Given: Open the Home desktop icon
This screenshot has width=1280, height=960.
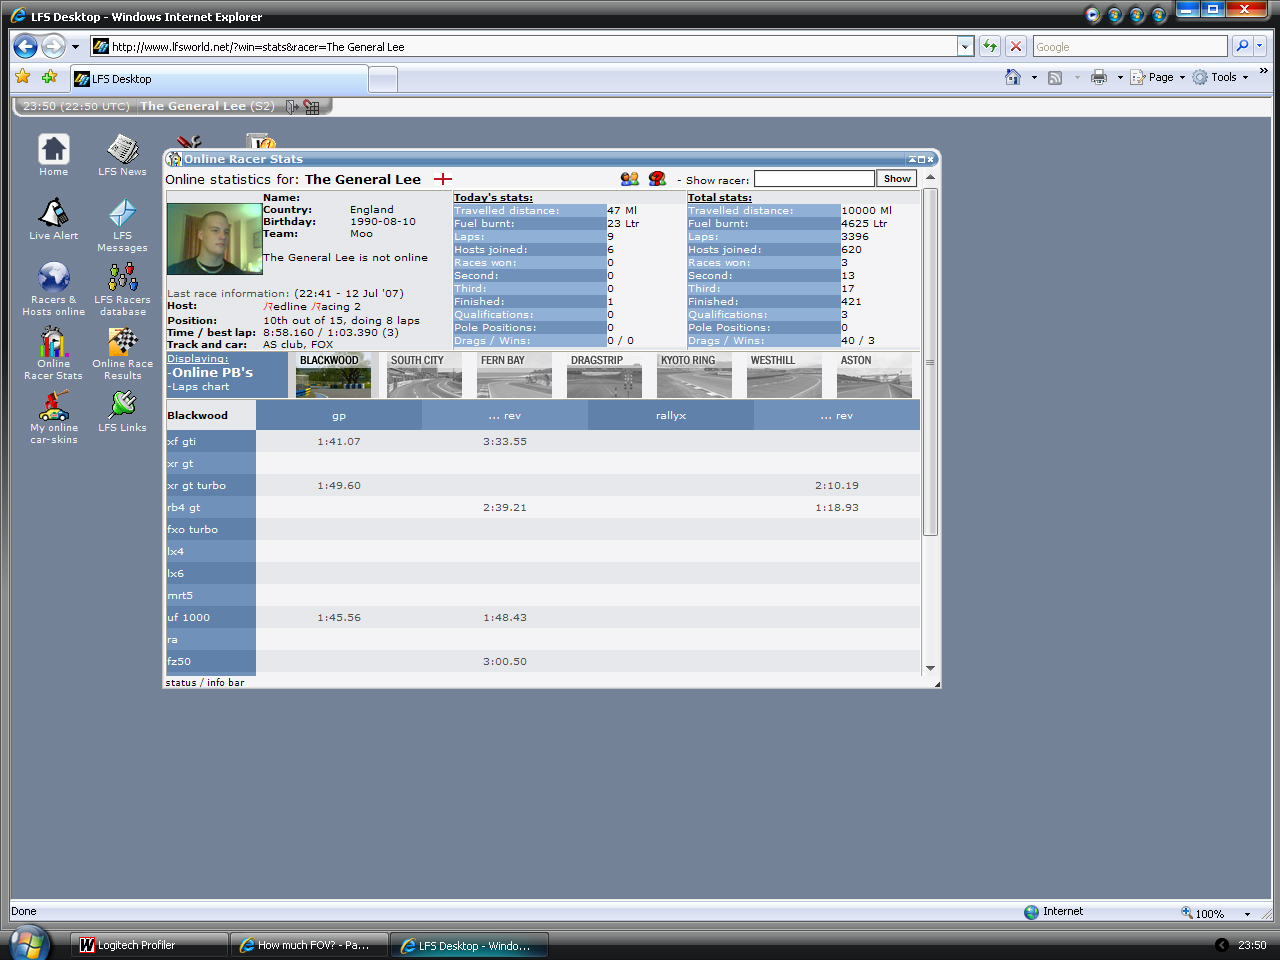Looking at the screenshot, I should point(54,155).
